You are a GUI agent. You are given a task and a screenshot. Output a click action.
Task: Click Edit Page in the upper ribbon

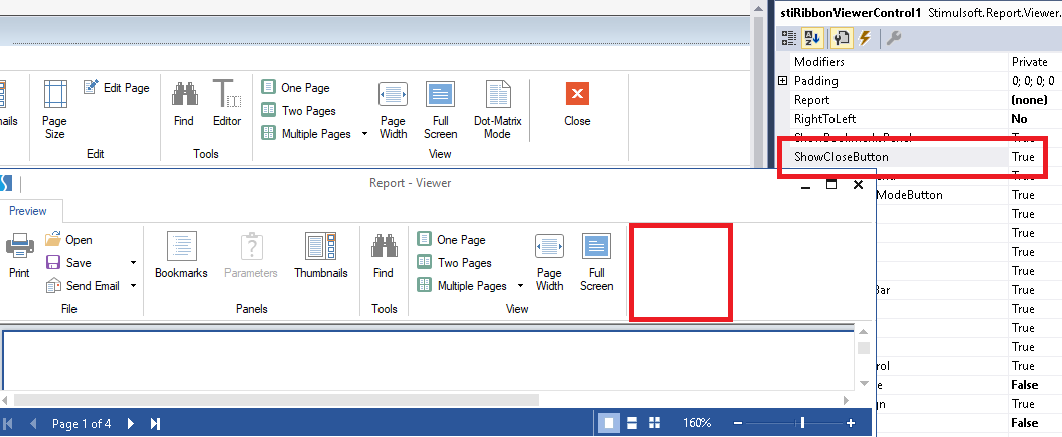click(116, 88)
